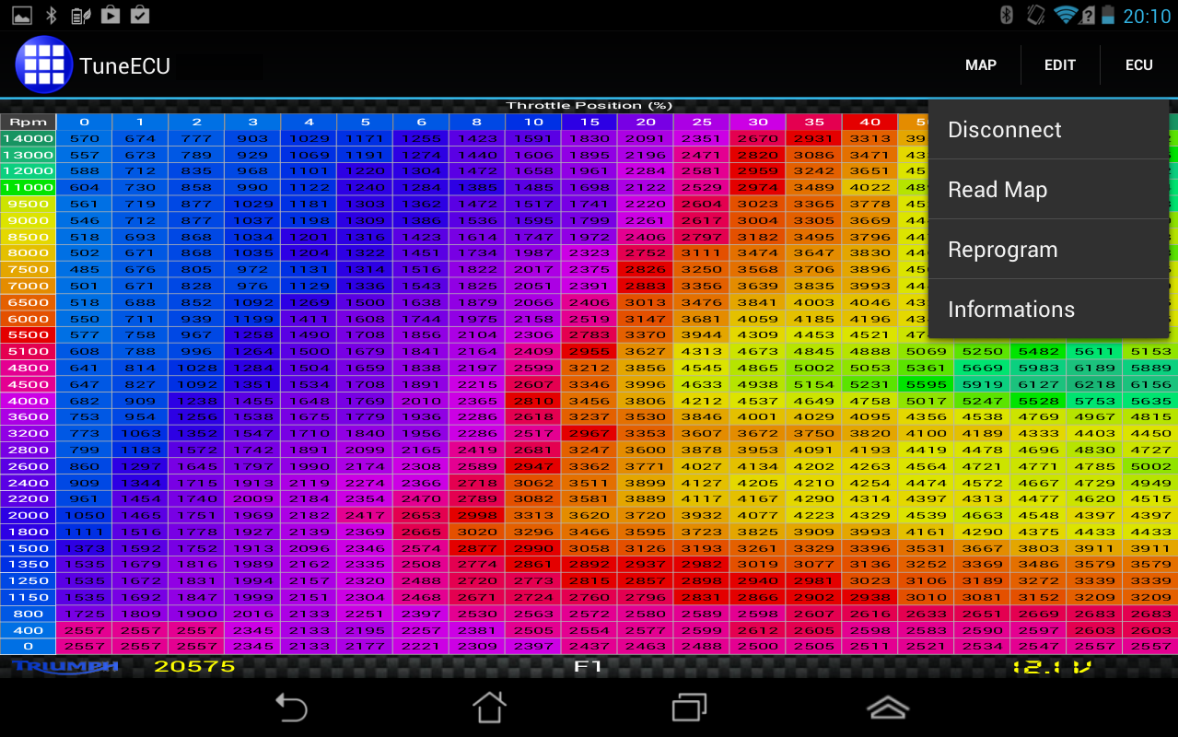
Task: Select cell 6218 in 4500 row
Action: click(x=1094, y=384)
